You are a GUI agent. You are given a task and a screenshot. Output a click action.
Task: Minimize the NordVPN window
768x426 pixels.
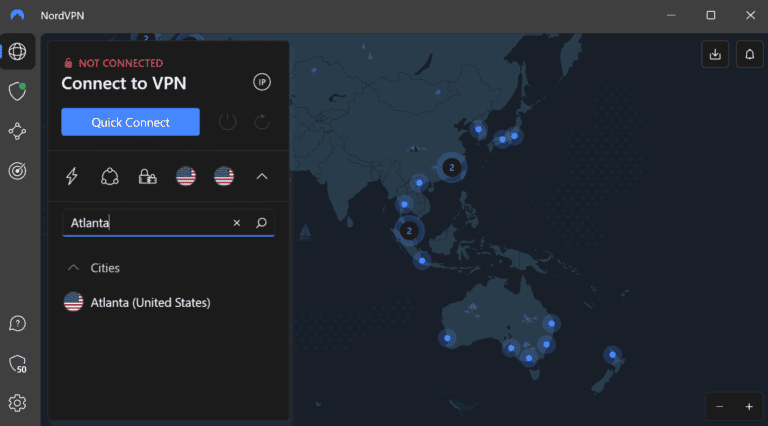click(671, 15)
